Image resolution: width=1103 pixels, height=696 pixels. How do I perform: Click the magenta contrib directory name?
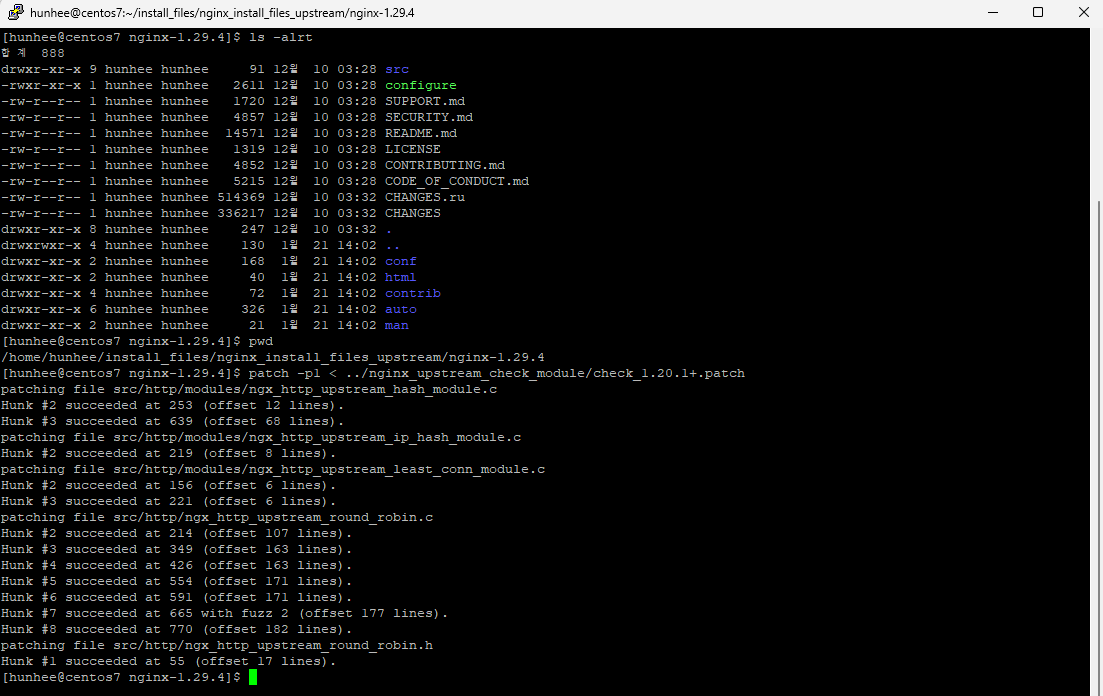(x=412, y=293)
